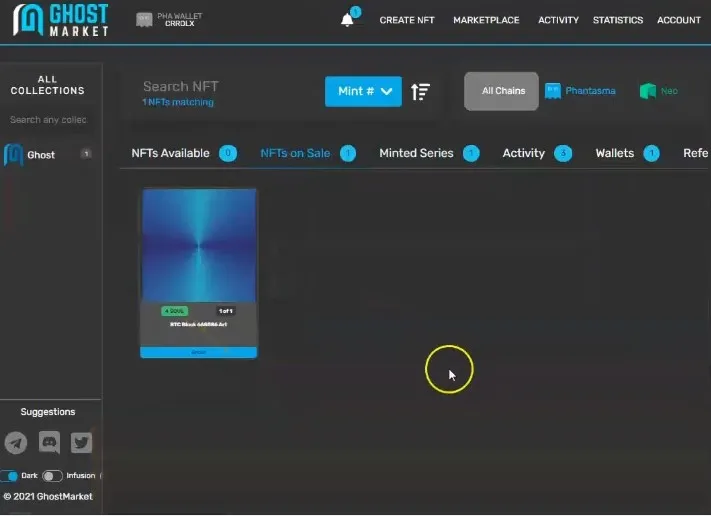Reverse the sort order with the sort icon
The image size is (711, 516).
[x=420, y=92]
